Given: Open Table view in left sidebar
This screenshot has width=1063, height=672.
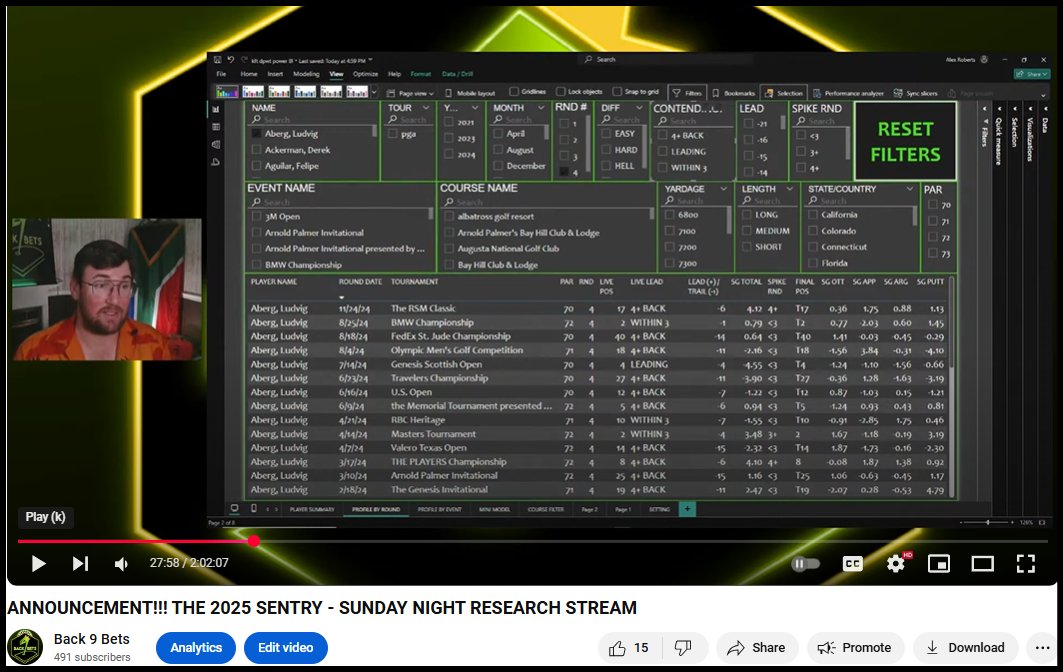Looking at the screenshot, I should pyautogui.click(x=216, y=127).
